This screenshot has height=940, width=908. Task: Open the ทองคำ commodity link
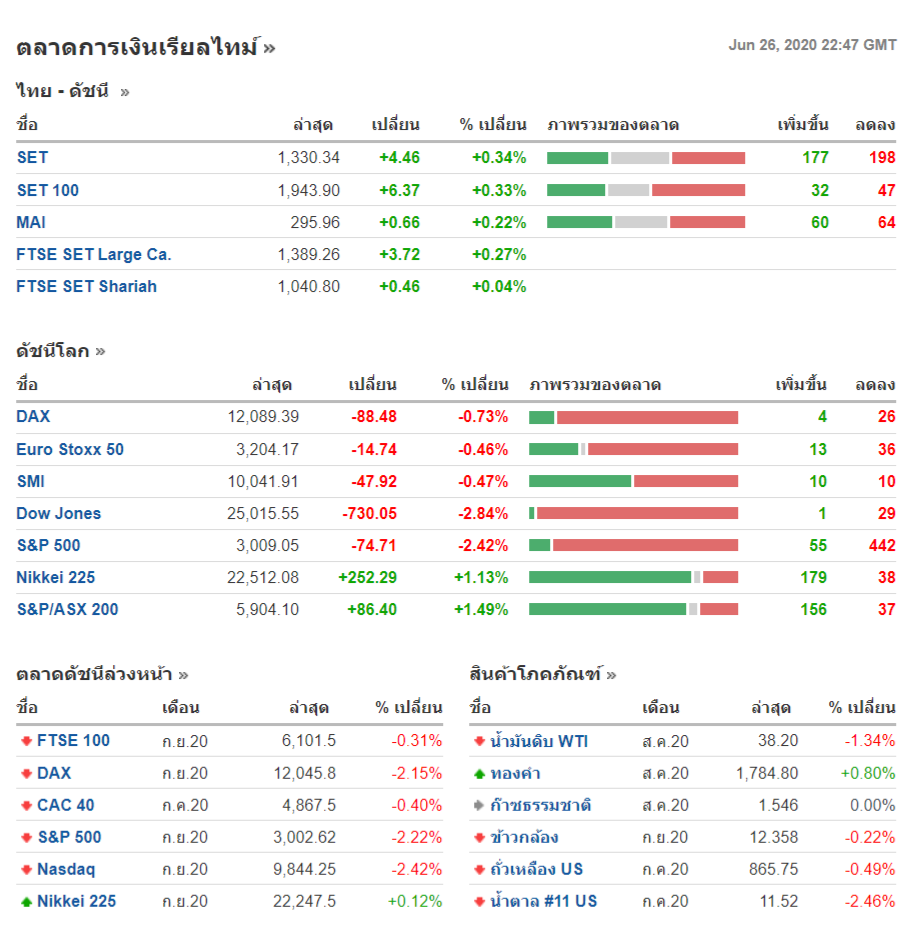515,773
